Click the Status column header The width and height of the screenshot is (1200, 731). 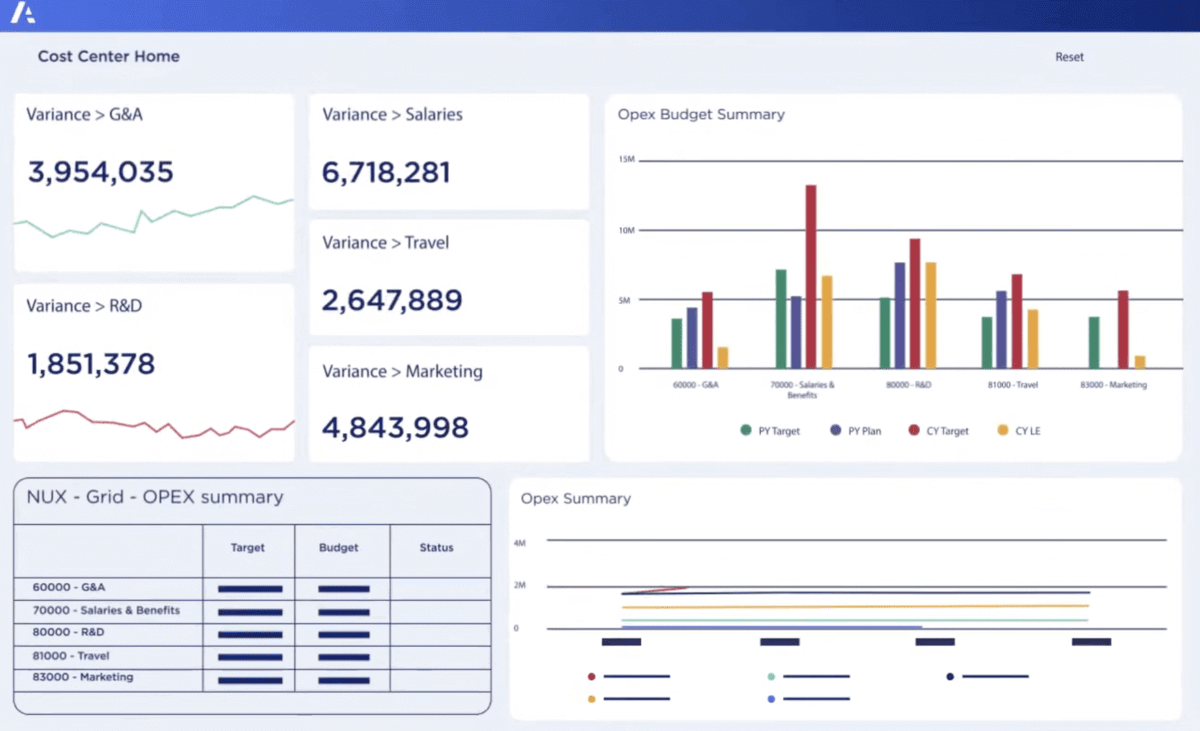tap(436, 547)
